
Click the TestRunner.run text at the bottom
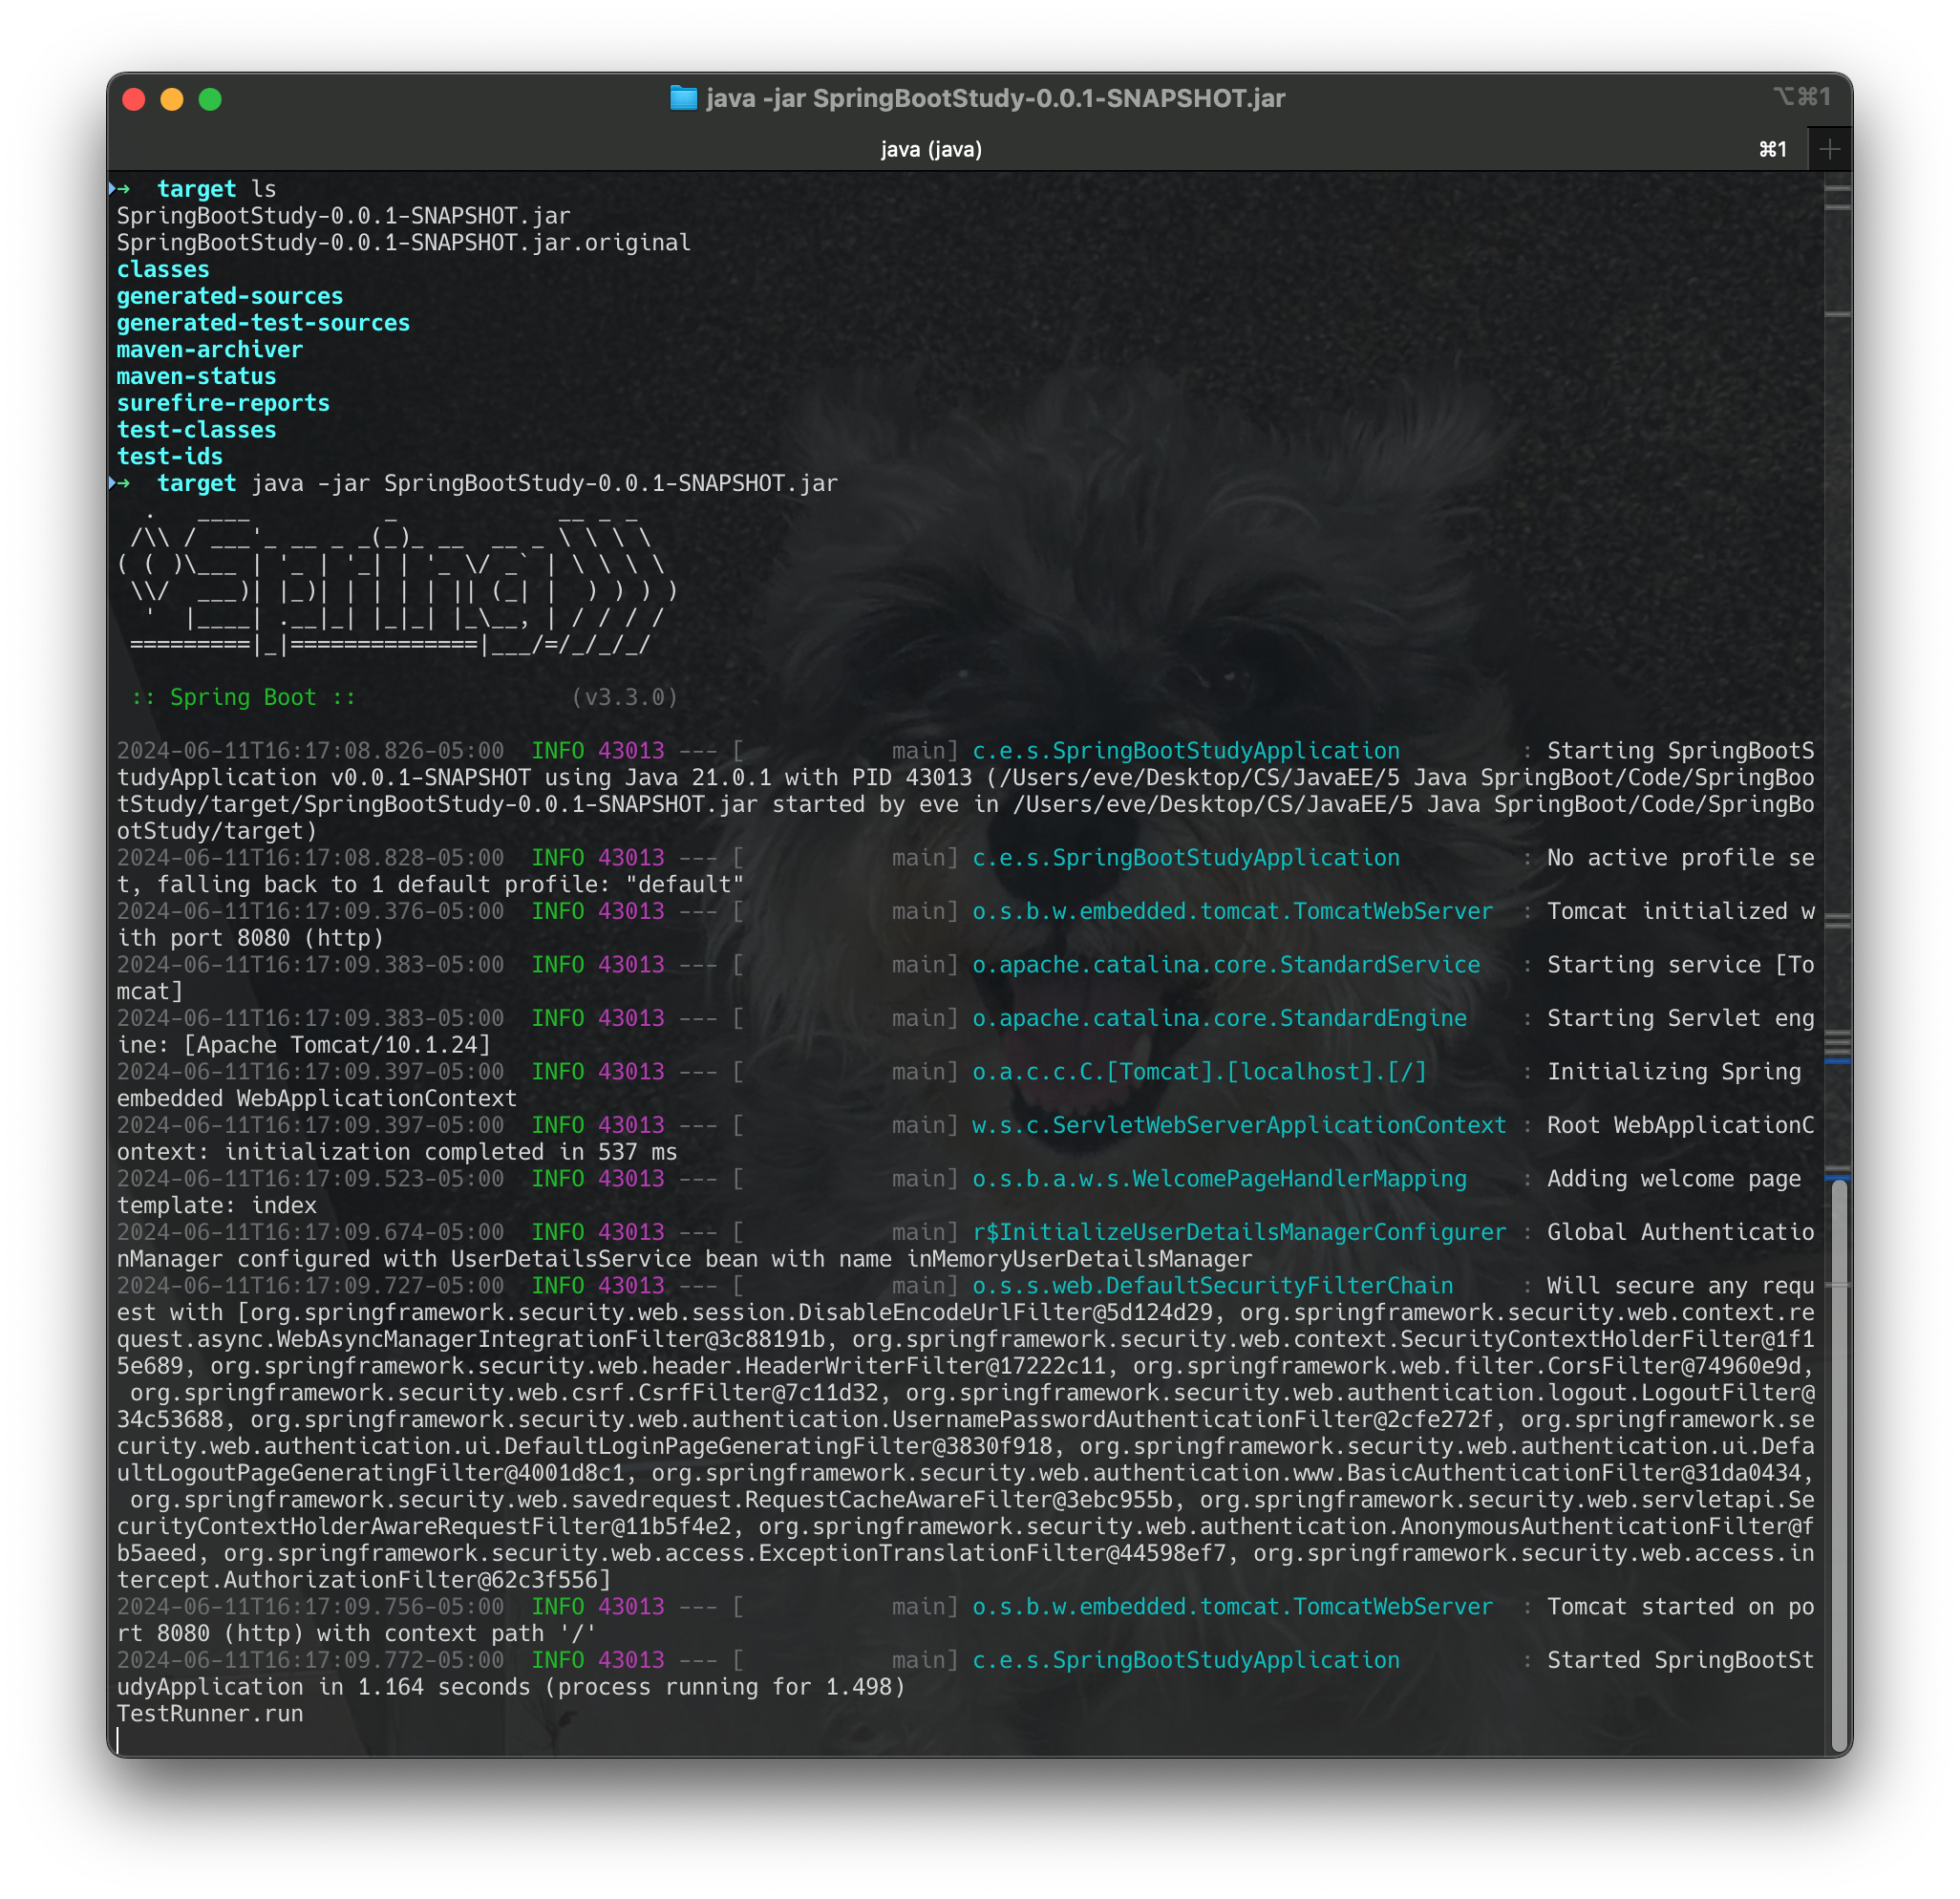coord(210,1713)
